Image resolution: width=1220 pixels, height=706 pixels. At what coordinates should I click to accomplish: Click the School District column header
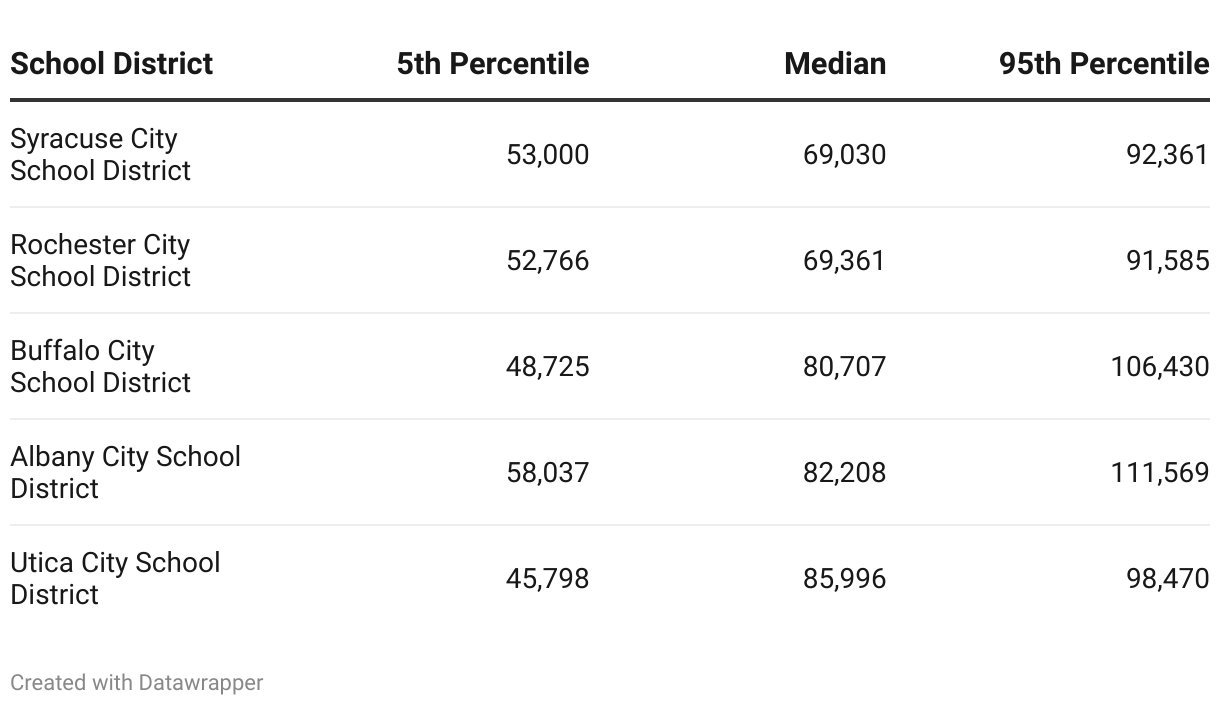(x=111, y=64)
